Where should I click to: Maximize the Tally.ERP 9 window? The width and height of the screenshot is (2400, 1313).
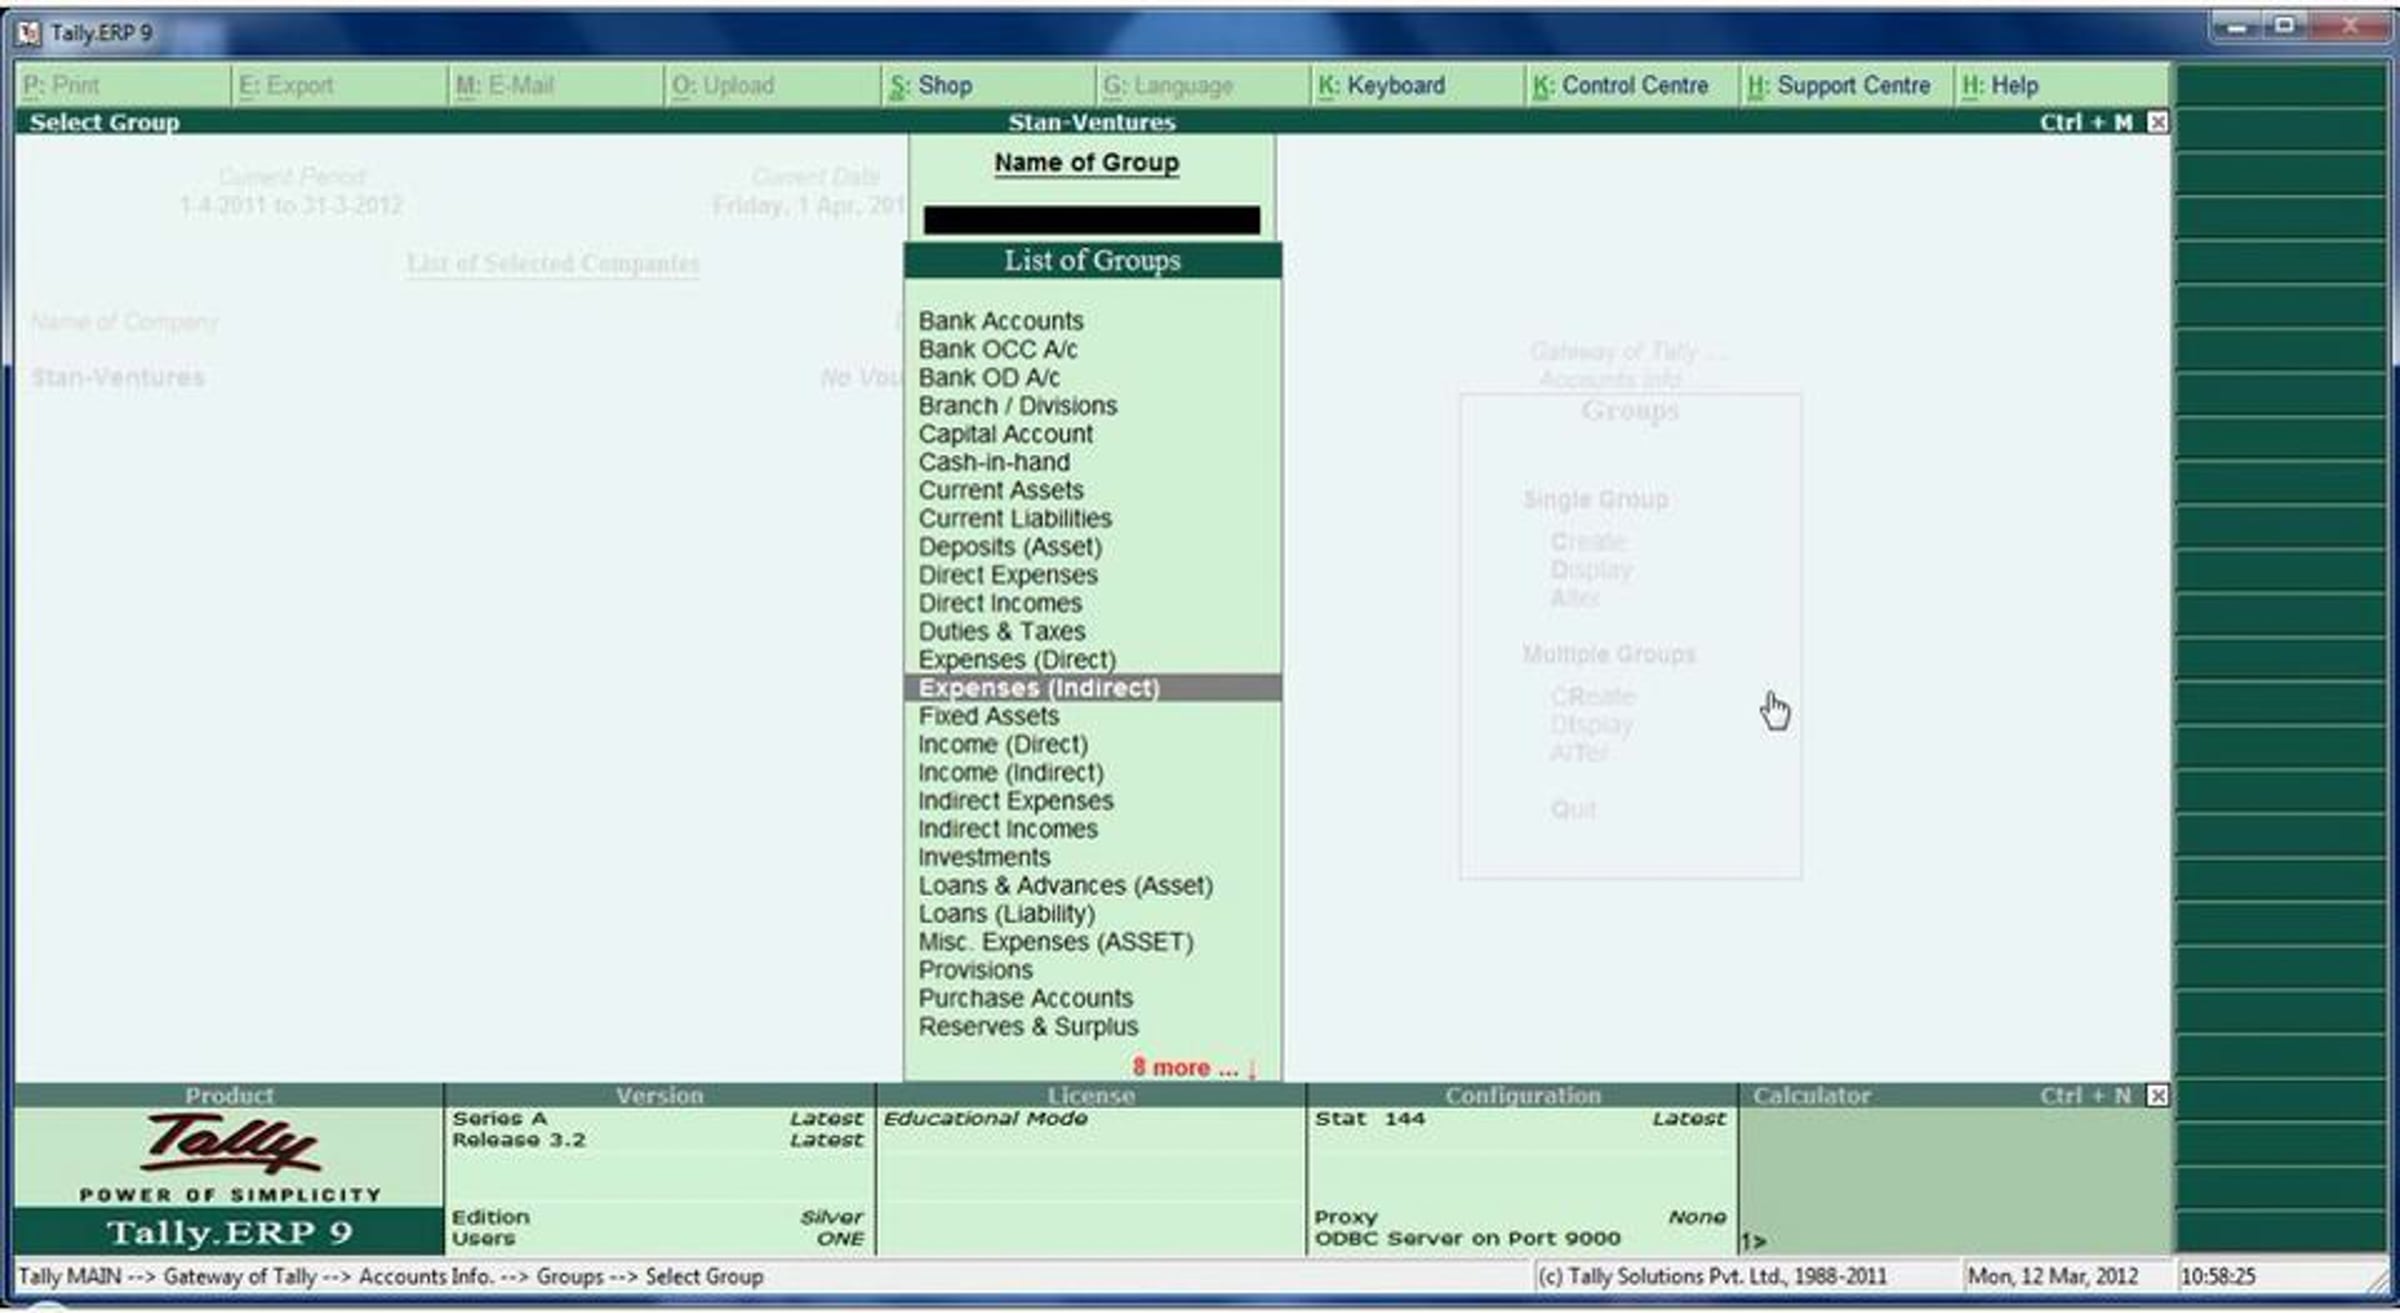(2286, 27)
